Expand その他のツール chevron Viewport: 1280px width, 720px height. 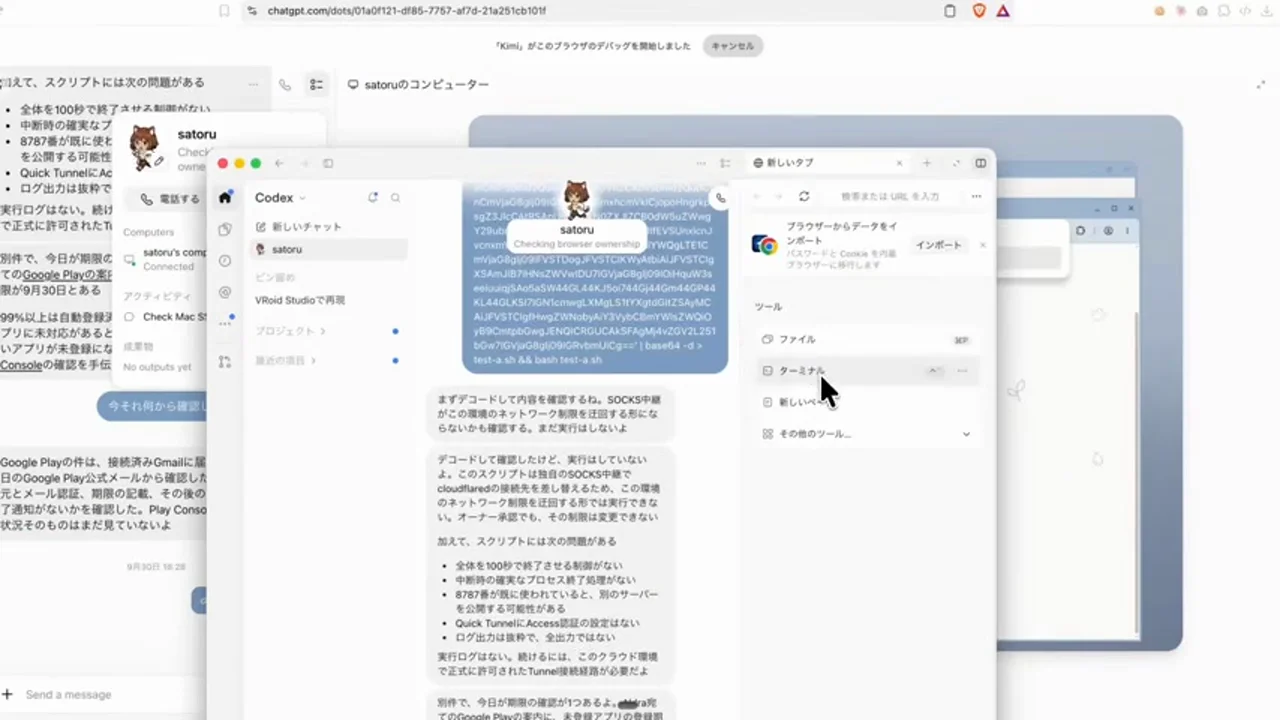(x=966, y=434)
